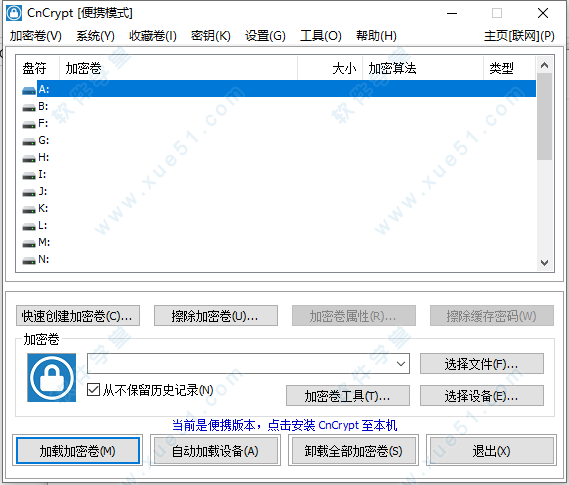The height and width of the screenshot is (485, 569).
Task: Click 卸载全部加密卷(S) button
Action: pyautogui.click(x=353, y=450)
